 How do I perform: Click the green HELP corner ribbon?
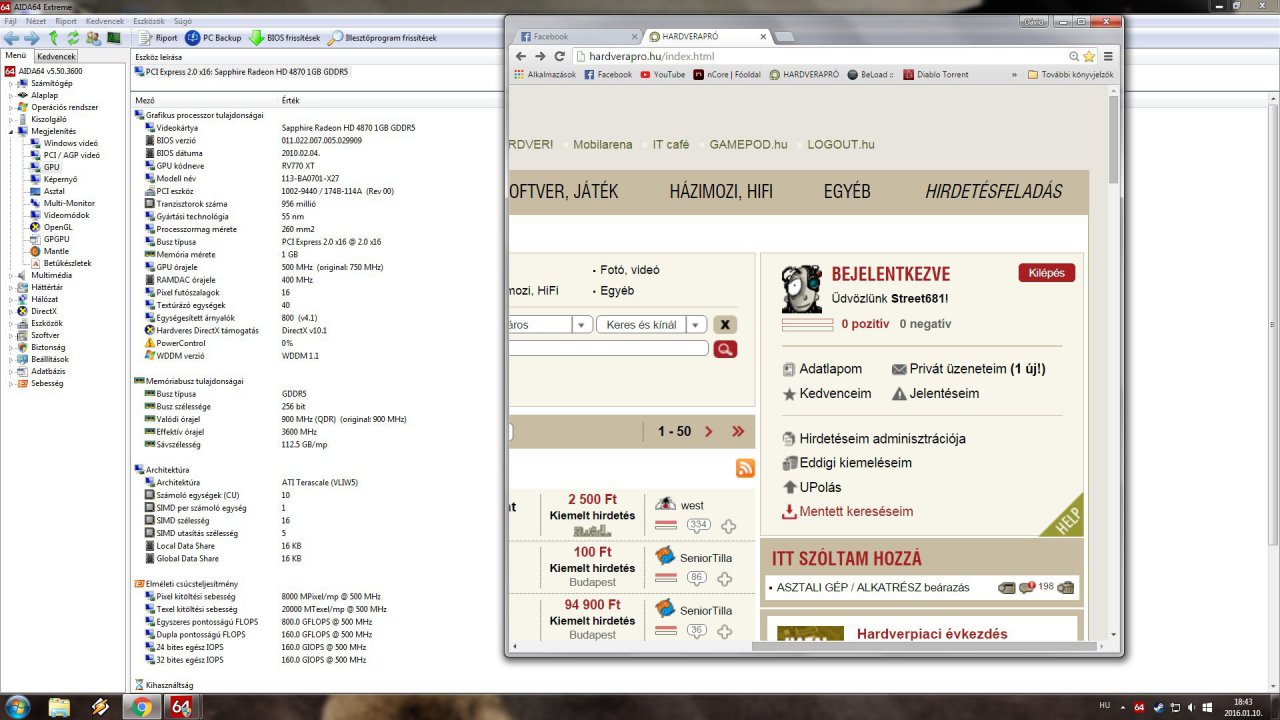pos(1064,516)
